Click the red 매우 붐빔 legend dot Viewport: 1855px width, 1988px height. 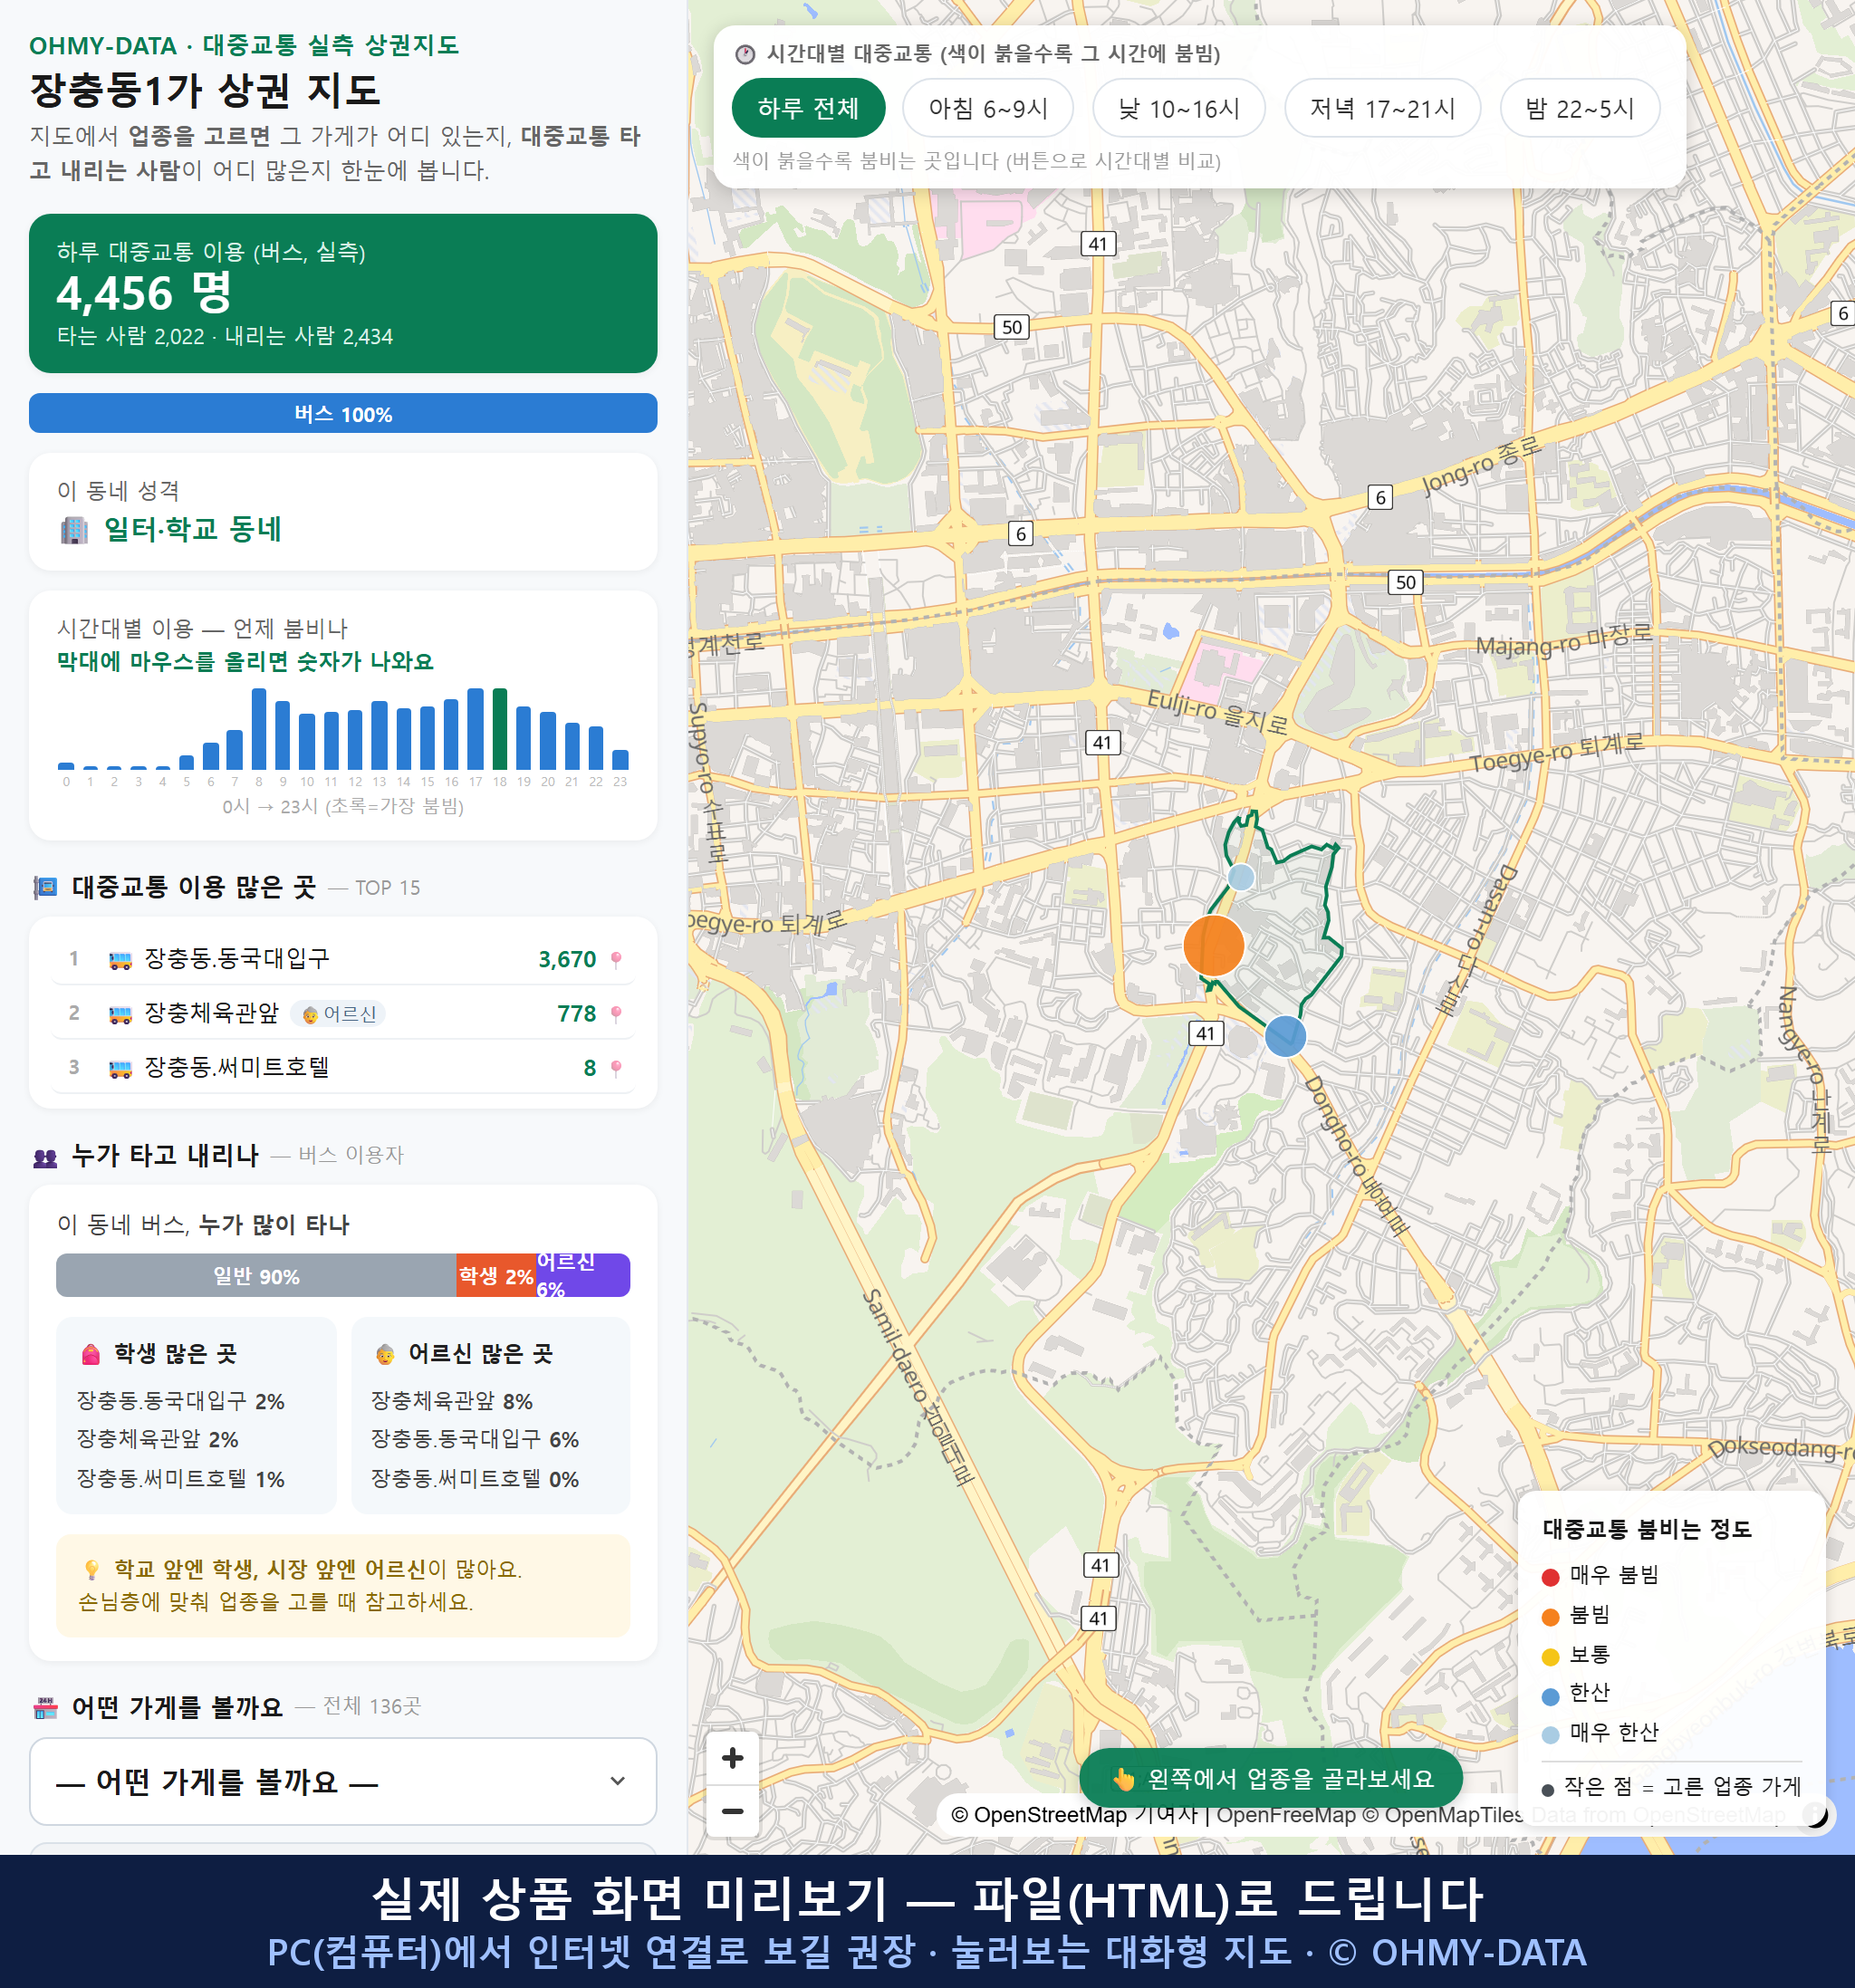1550,1577
